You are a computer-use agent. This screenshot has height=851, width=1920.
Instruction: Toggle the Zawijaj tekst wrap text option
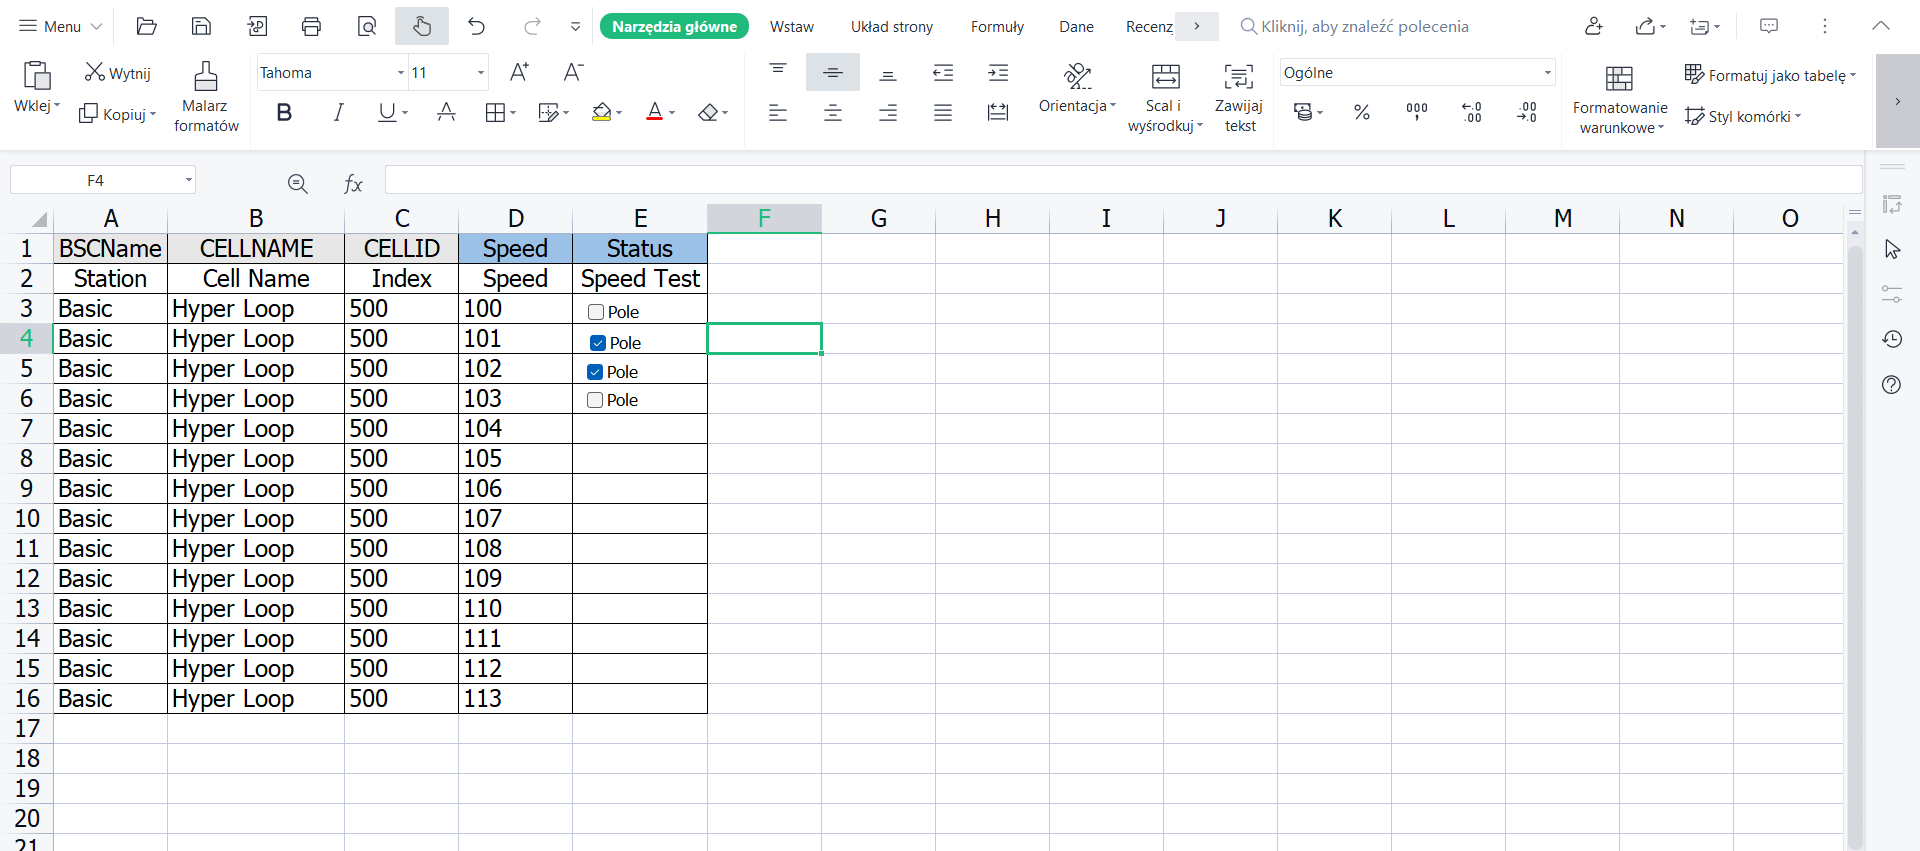(1239, 97)
